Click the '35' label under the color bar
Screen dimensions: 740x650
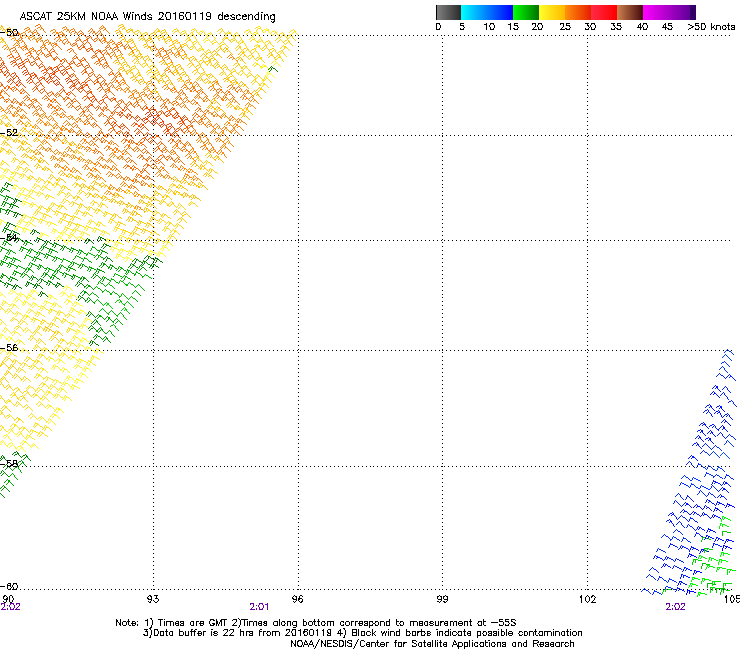tap(616, 26)
